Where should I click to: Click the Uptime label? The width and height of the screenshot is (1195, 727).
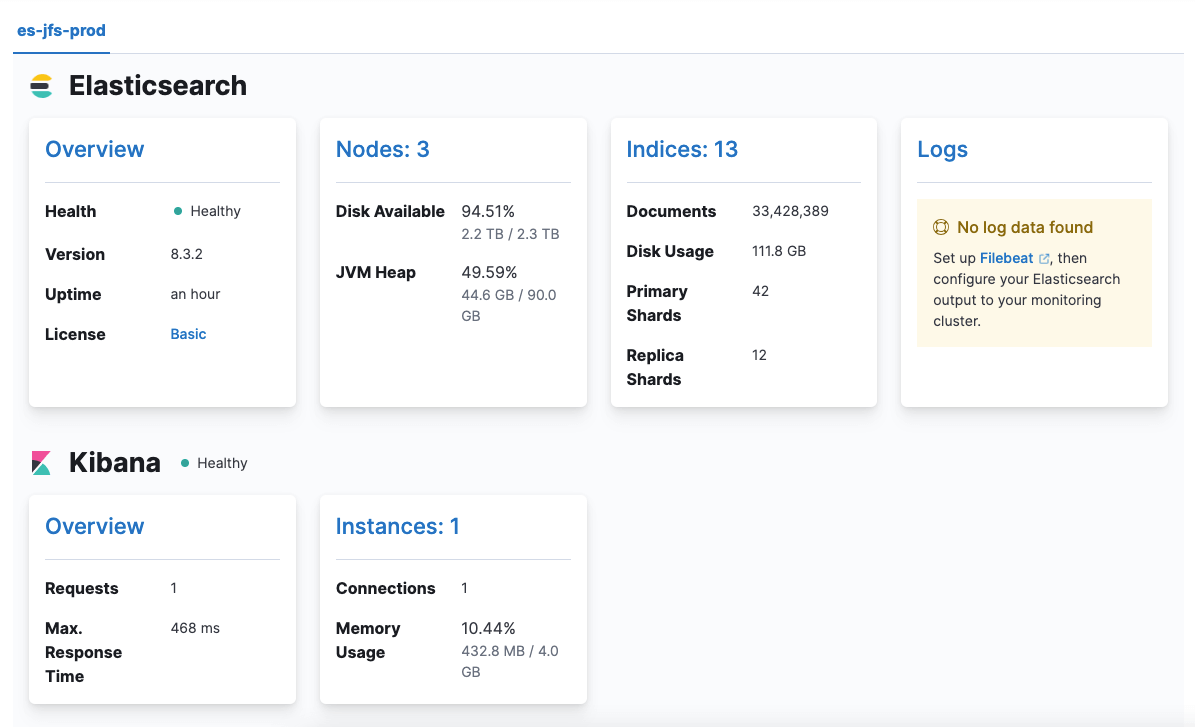73,294
